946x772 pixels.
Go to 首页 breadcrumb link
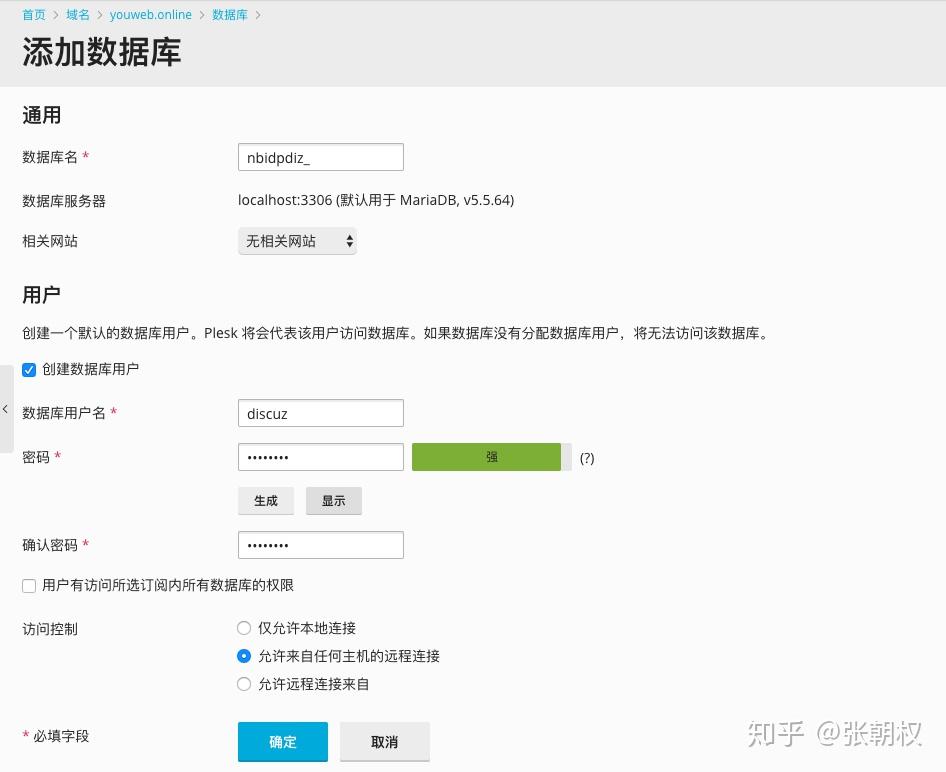34,14
